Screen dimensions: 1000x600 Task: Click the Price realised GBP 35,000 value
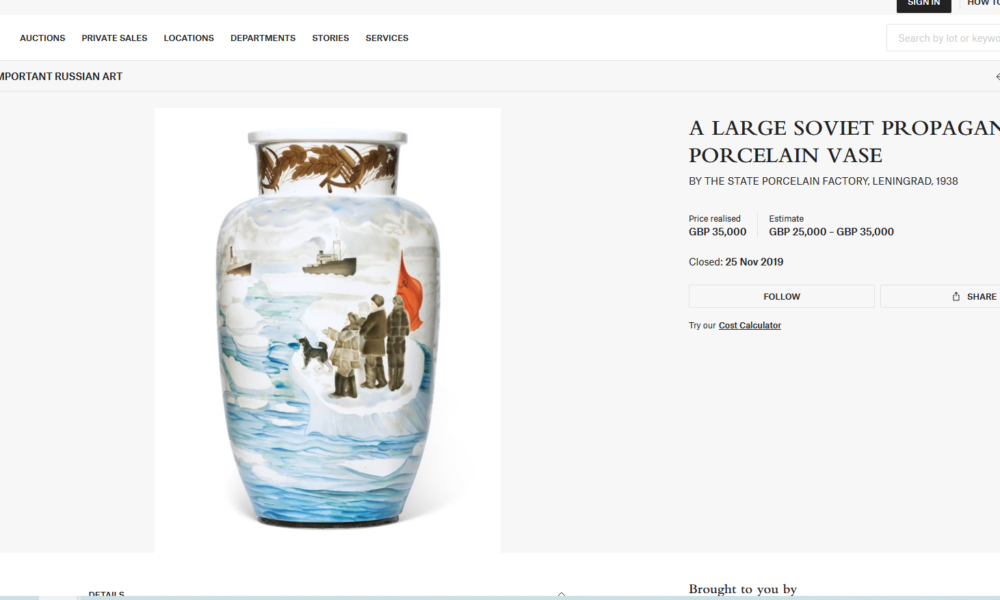pos(717,231)
